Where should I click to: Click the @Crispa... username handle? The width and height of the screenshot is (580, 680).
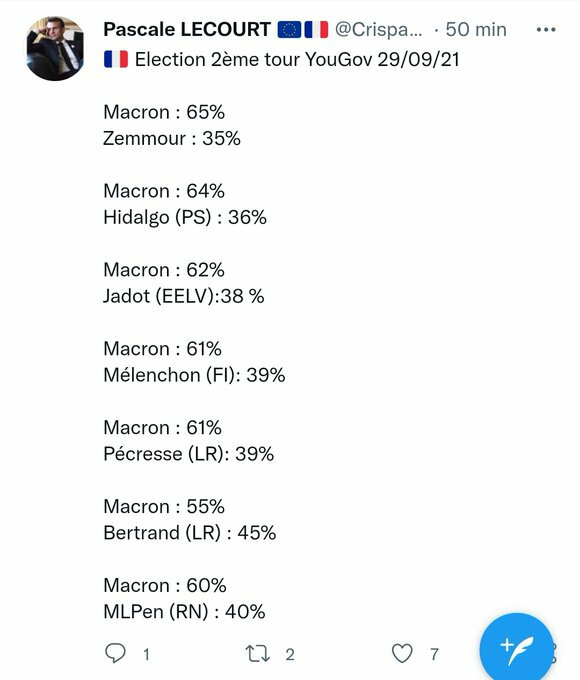pos(378,29)
